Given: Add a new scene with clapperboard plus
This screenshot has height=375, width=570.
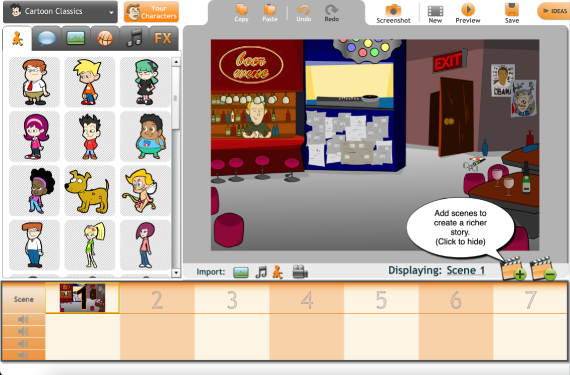Looking at the screenshot, I should tap(513, 269).
